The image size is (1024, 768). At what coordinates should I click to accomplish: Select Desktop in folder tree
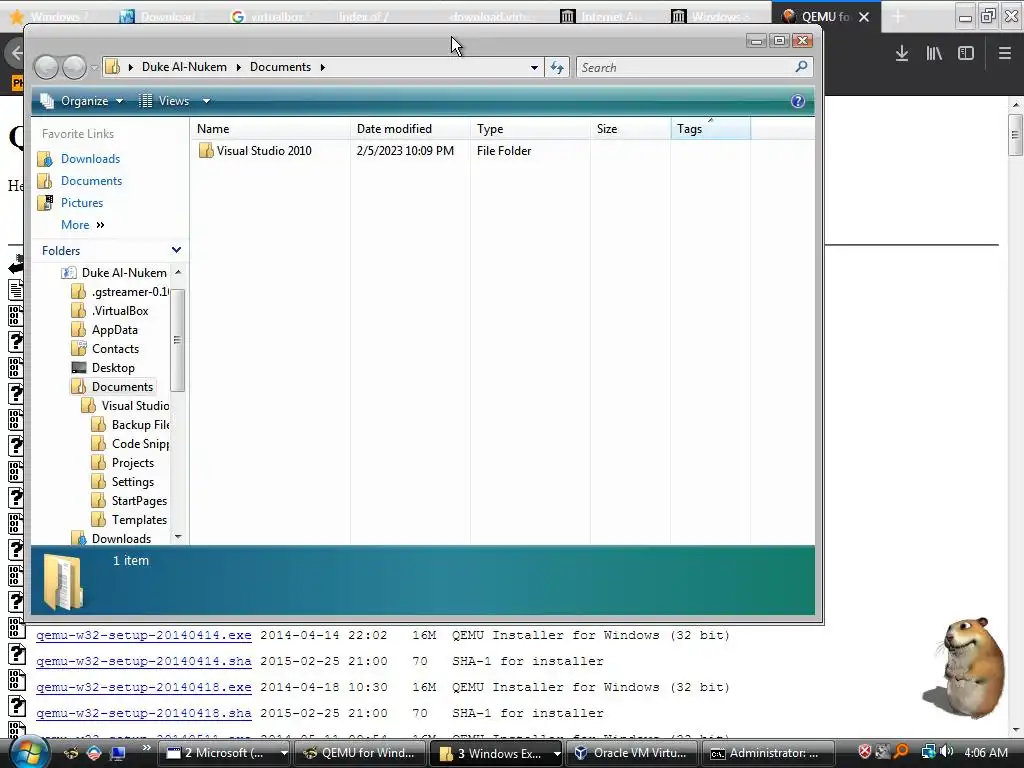tap(113, 368)
